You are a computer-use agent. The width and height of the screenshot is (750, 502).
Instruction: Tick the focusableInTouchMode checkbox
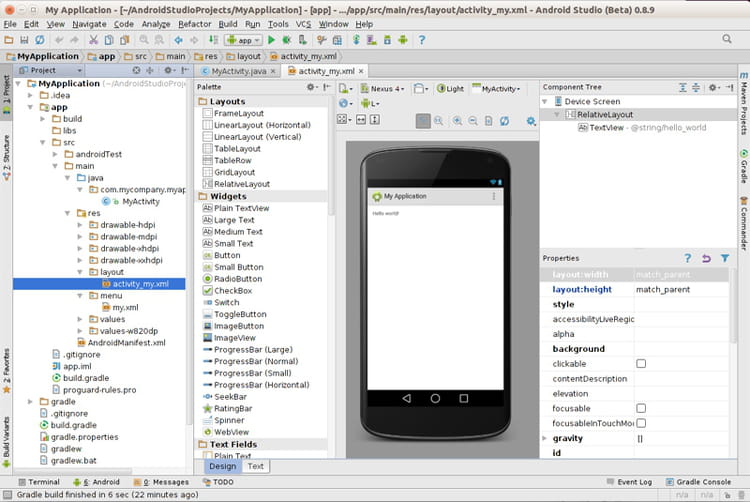coord(641,423)
